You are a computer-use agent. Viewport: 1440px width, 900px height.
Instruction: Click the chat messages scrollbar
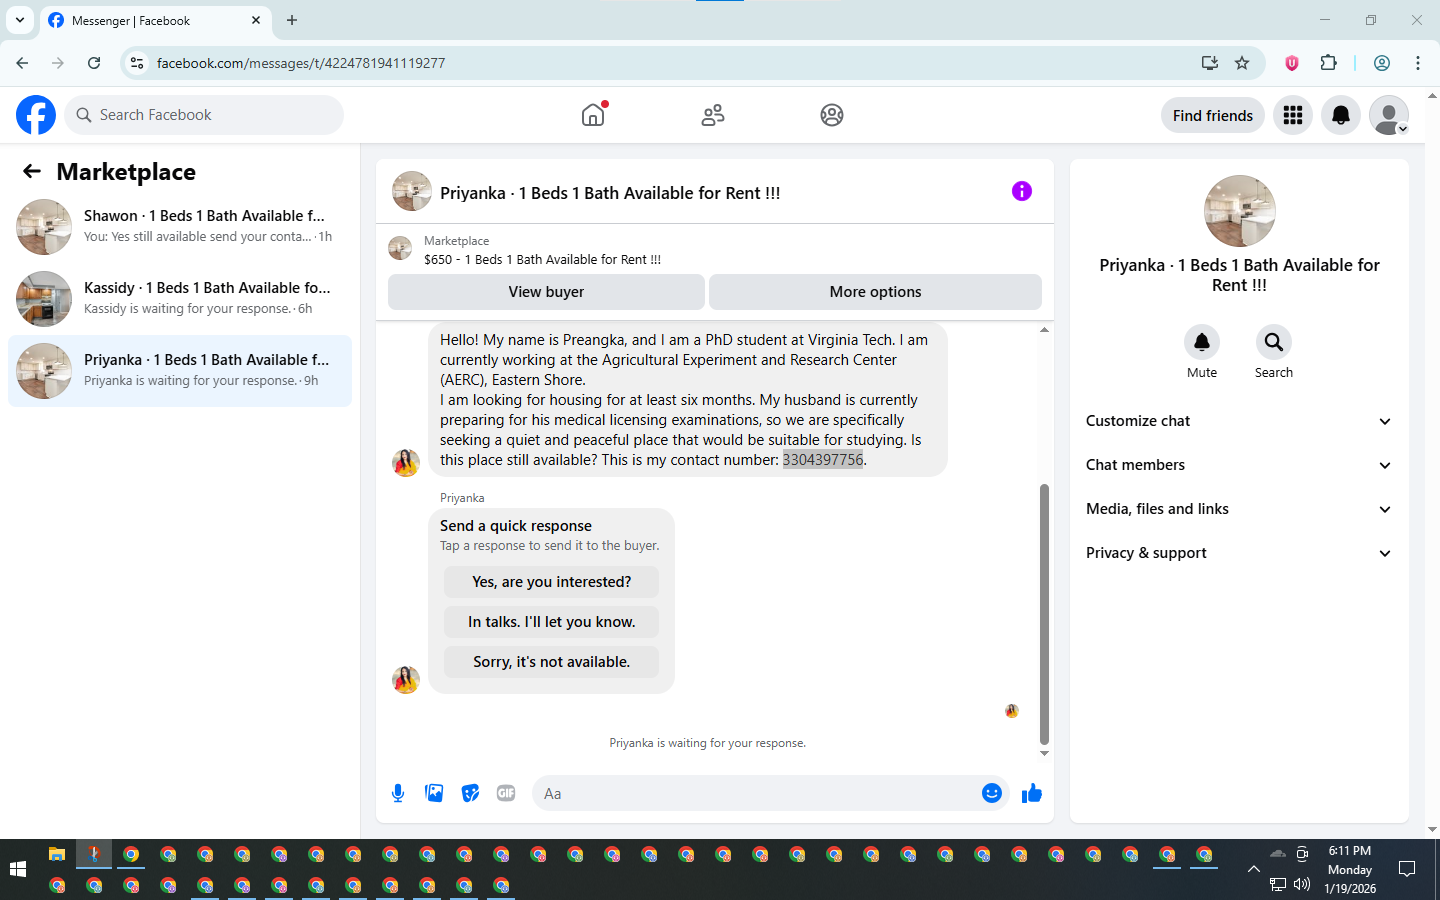[x=1044, y=614]
